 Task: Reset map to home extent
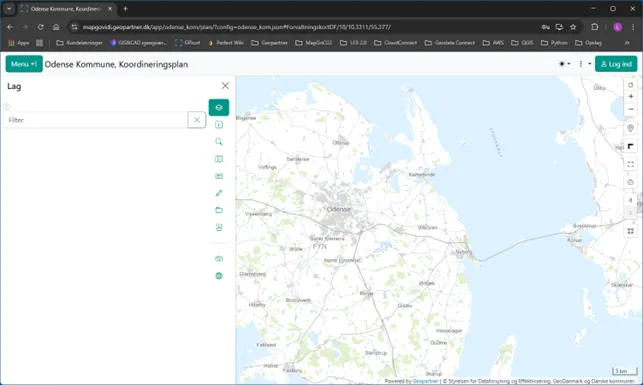pyautogui.click(x=630, y=85)
